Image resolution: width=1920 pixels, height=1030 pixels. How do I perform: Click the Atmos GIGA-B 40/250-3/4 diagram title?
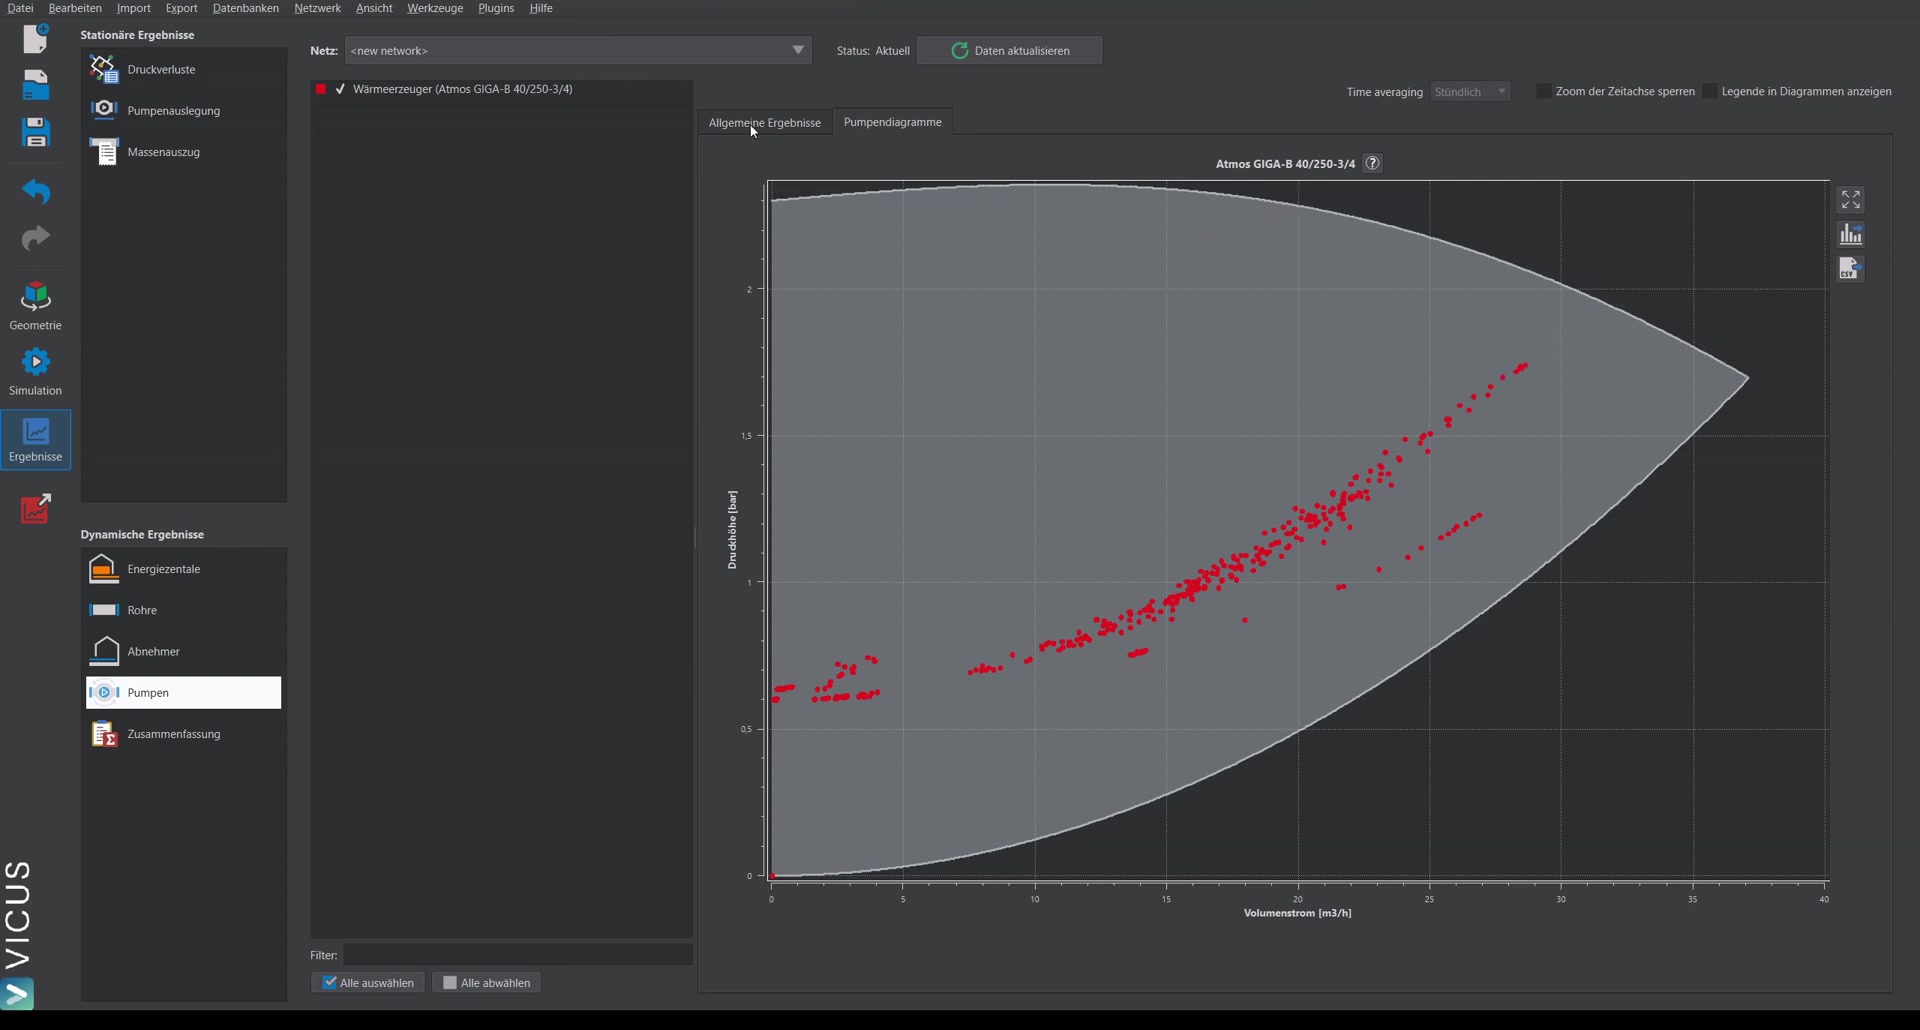(1285, 164)
